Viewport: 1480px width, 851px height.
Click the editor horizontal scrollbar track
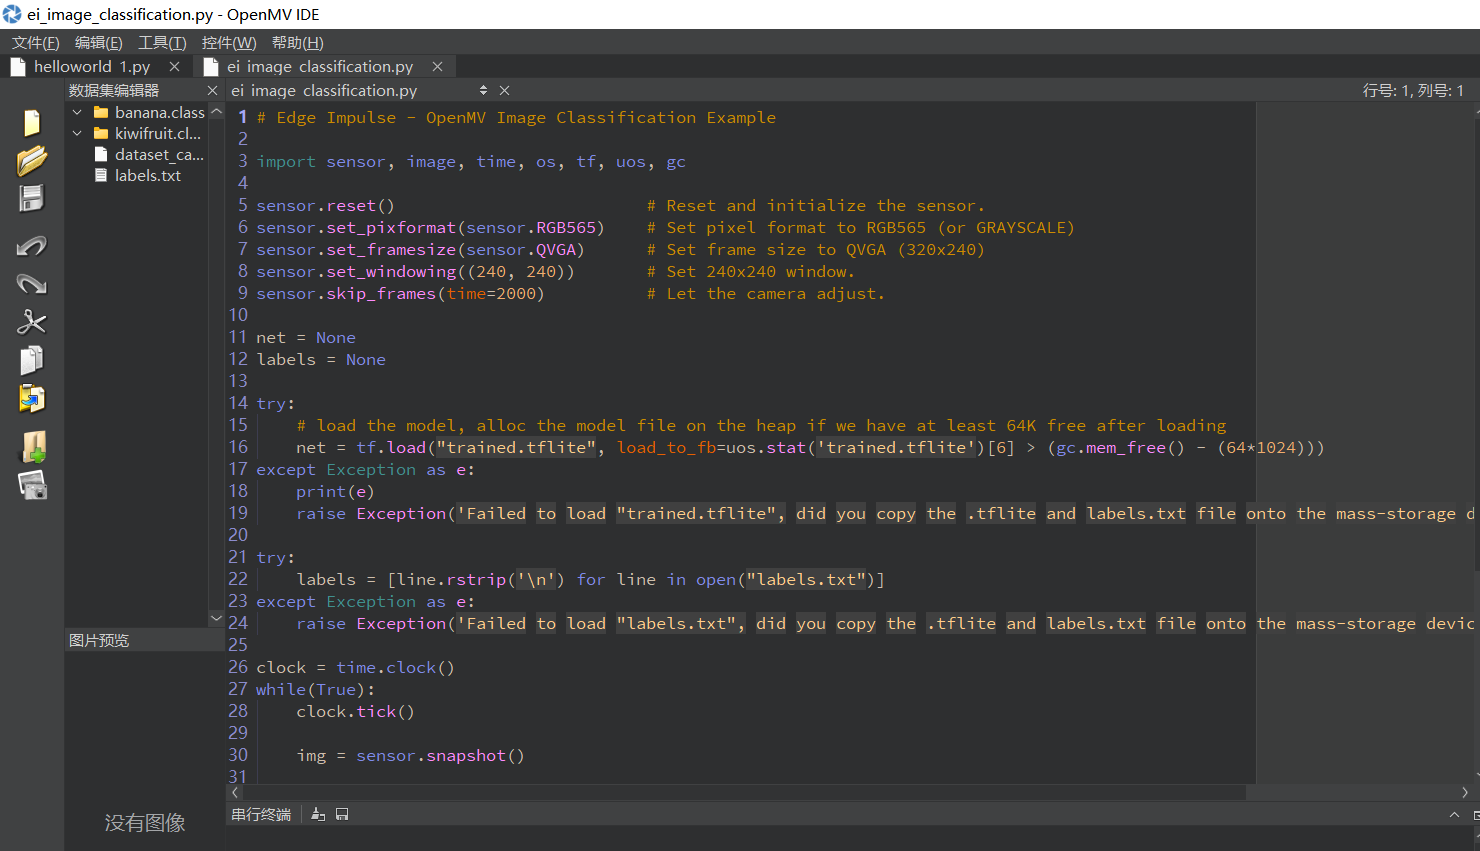pos(745,792)
